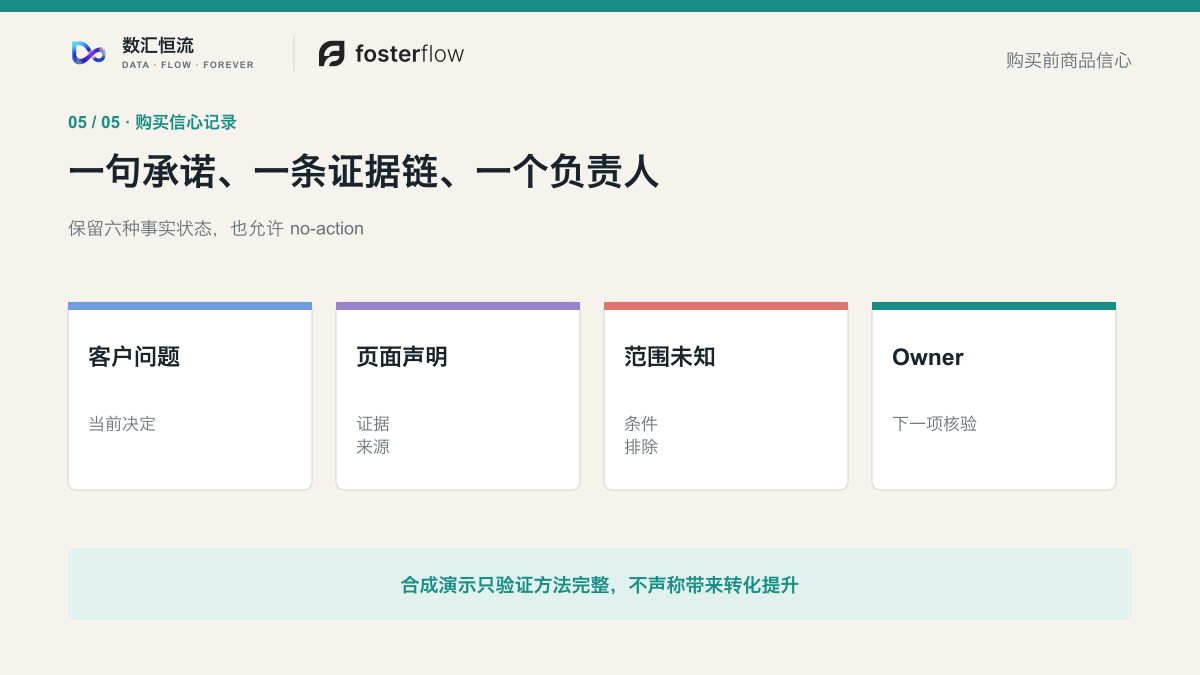Select the 范围未知 card title

pos(670,357)
